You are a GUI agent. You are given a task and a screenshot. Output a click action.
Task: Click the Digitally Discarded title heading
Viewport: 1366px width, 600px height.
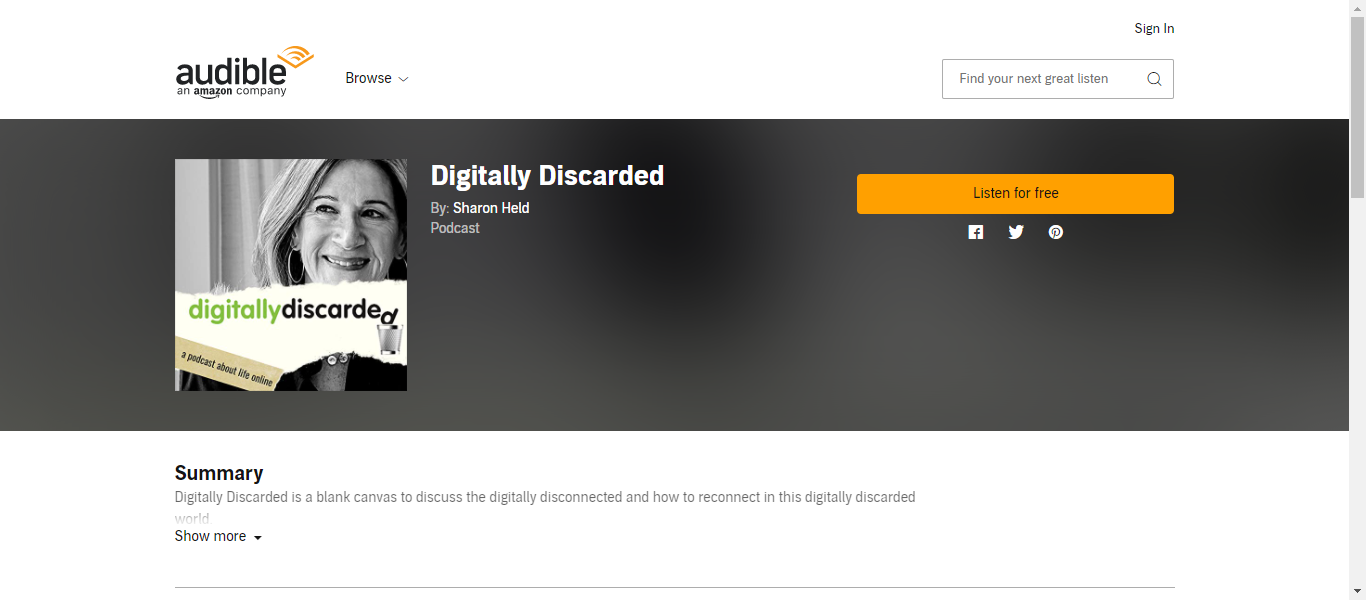click(x=547, y=176)
